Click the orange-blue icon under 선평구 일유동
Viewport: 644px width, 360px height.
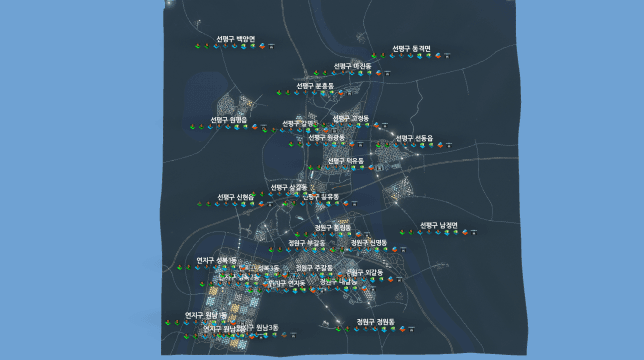click(346, 203)
